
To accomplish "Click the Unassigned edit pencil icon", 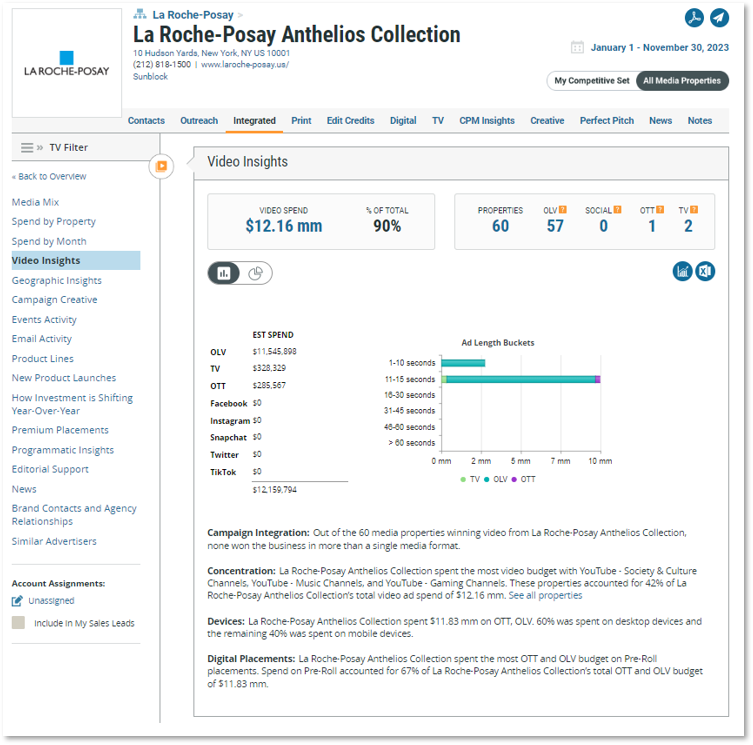I will coord(17,600).
